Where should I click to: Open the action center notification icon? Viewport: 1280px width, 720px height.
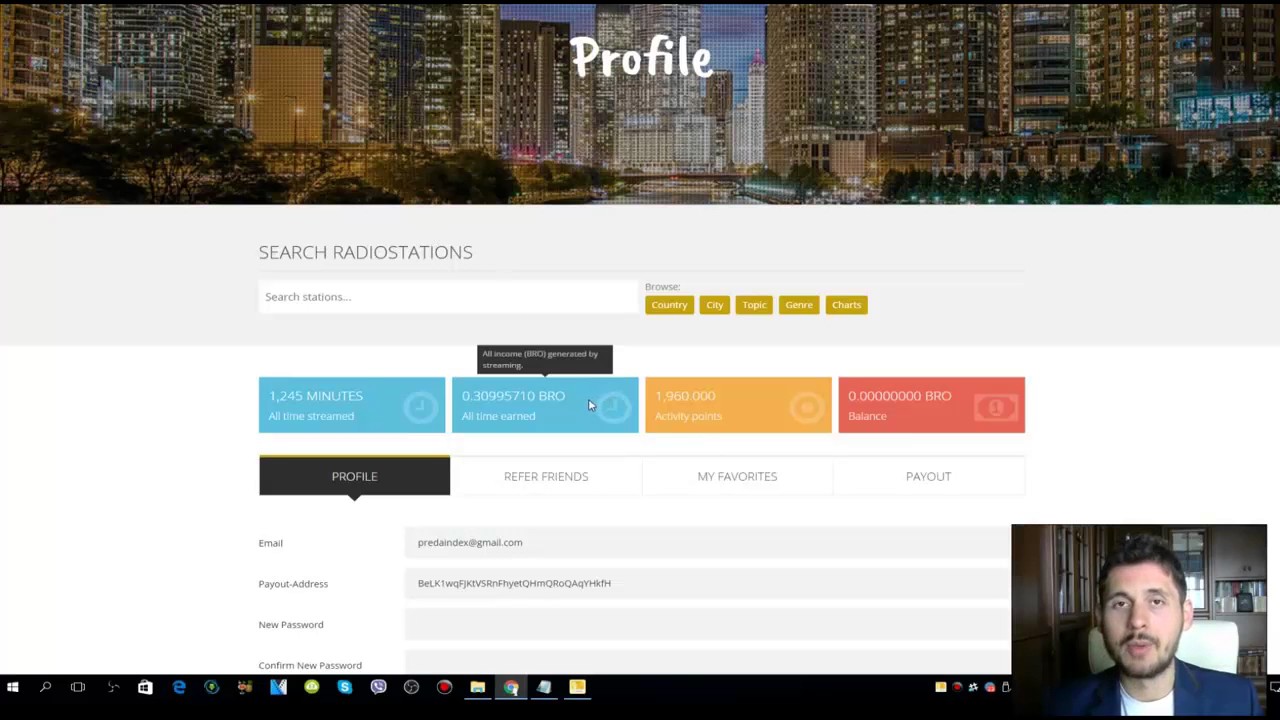(1274, 687)
